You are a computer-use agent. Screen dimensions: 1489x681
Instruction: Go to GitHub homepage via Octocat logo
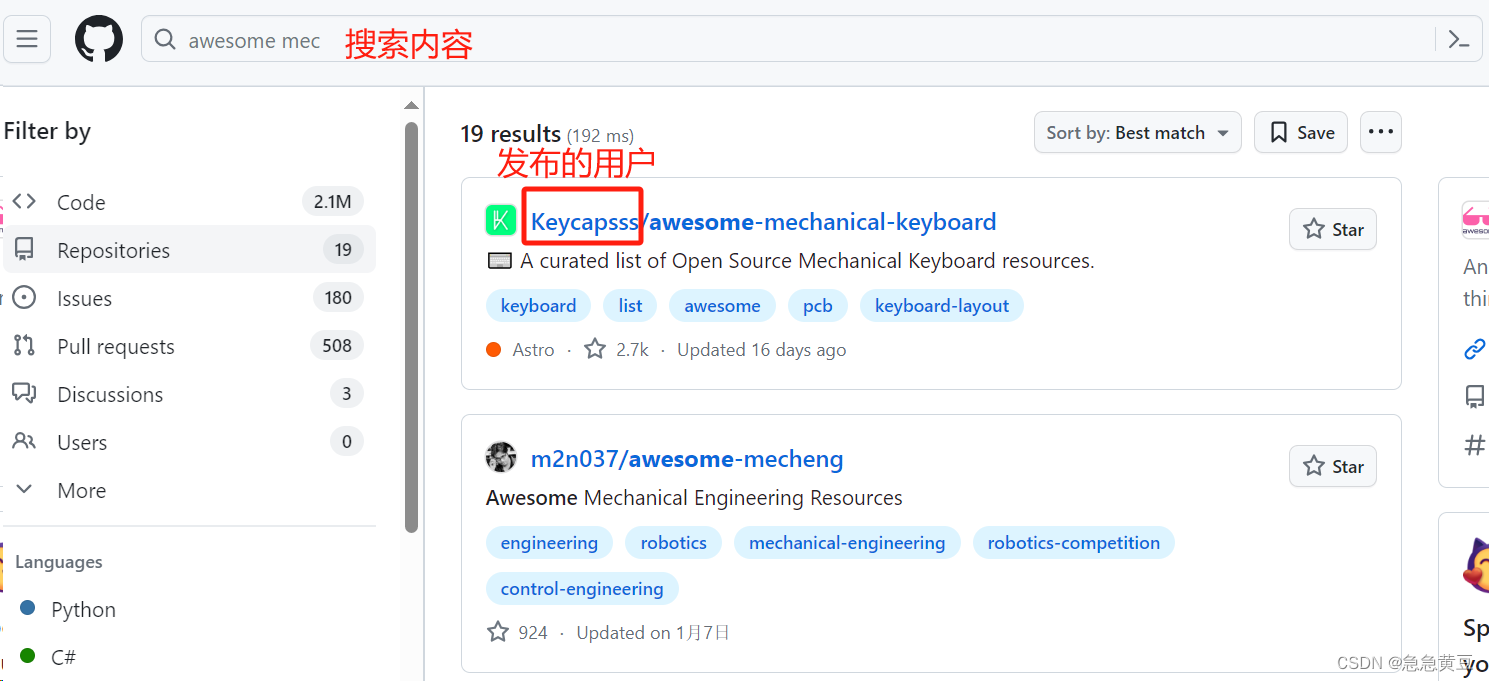click(x=99, y=40)
